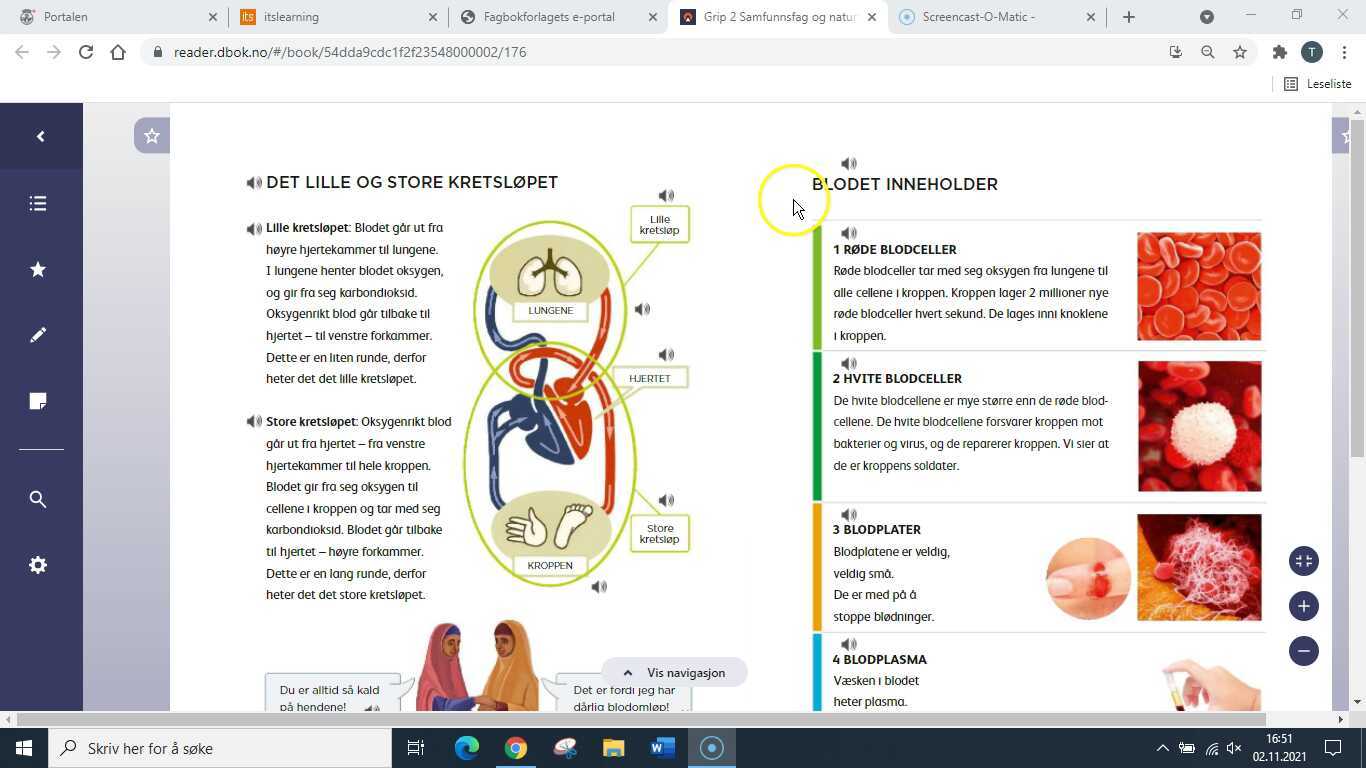This screenshot has width=1366, height=768.
Task: Expand the 'Vis navigasjon' panel
Action: [x=674, y=673]
